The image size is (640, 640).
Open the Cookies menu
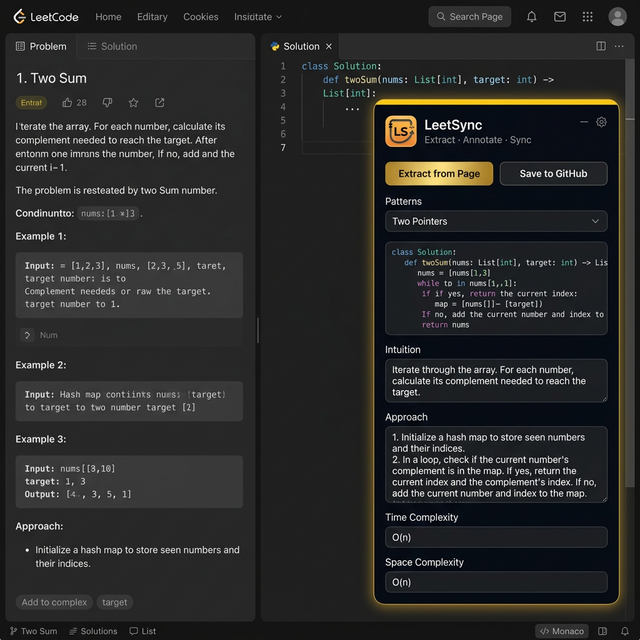click(x=200, y=17)
